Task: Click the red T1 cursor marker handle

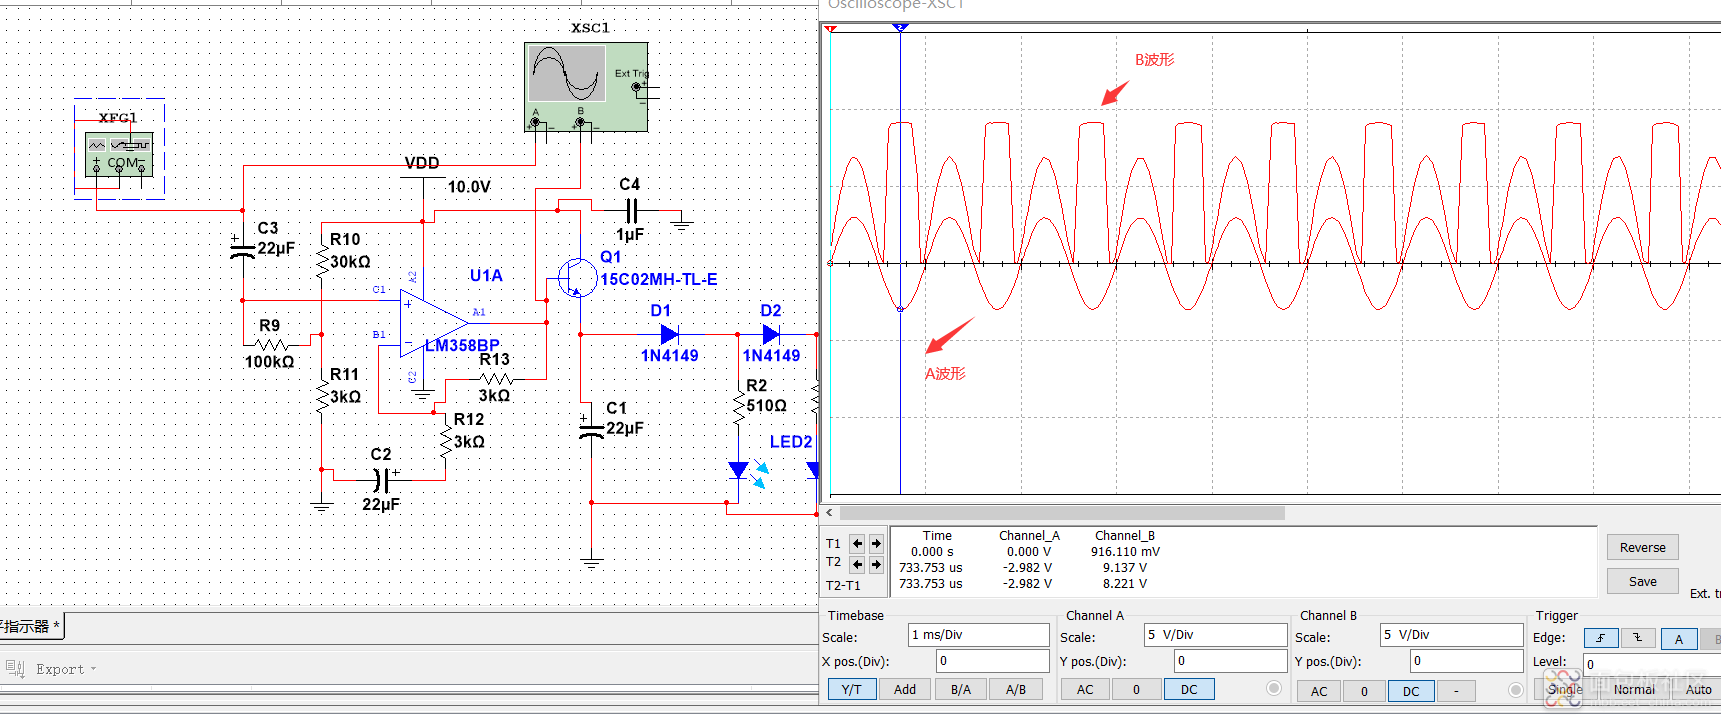Action: (x=830, y=28)
